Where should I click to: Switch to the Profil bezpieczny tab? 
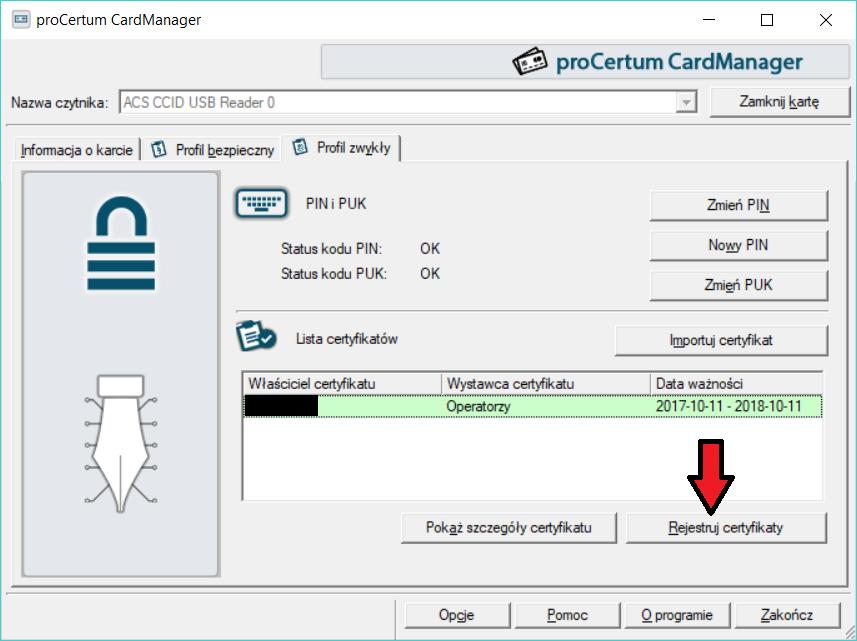[213, 150]
